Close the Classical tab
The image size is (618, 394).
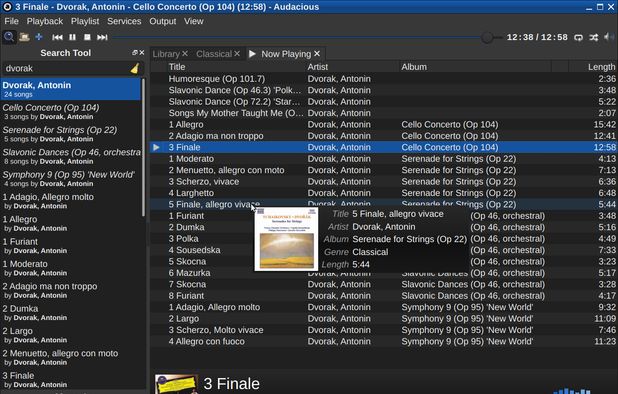pos(237,54)
